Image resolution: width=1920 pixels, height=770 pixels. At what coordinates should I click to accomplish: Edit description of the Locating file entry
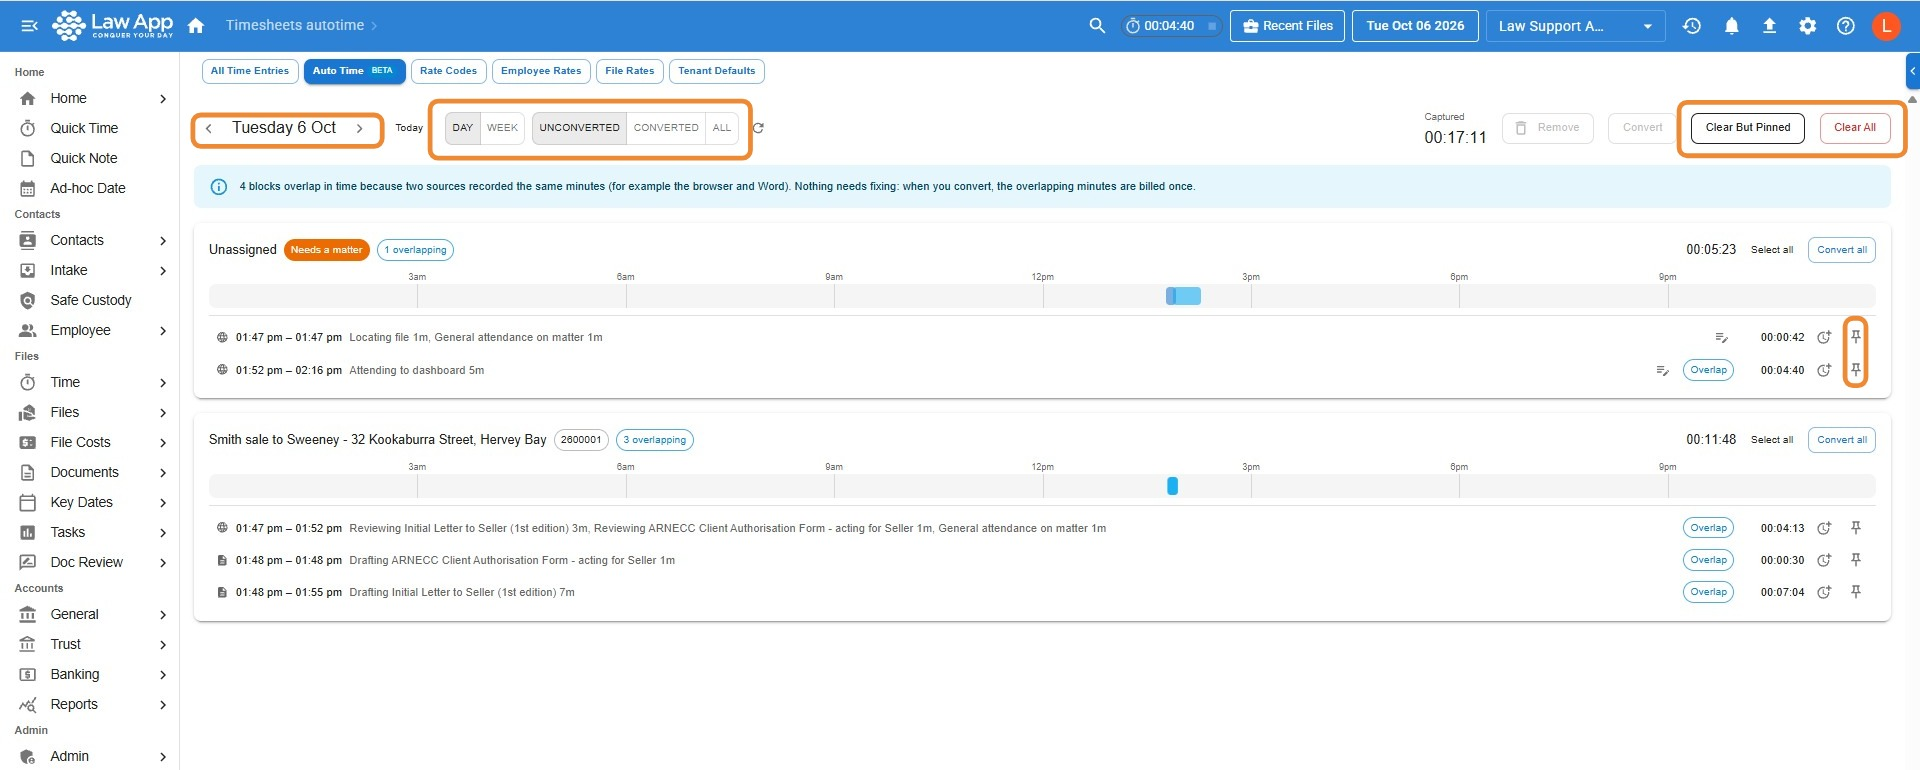click(1721, 338)
